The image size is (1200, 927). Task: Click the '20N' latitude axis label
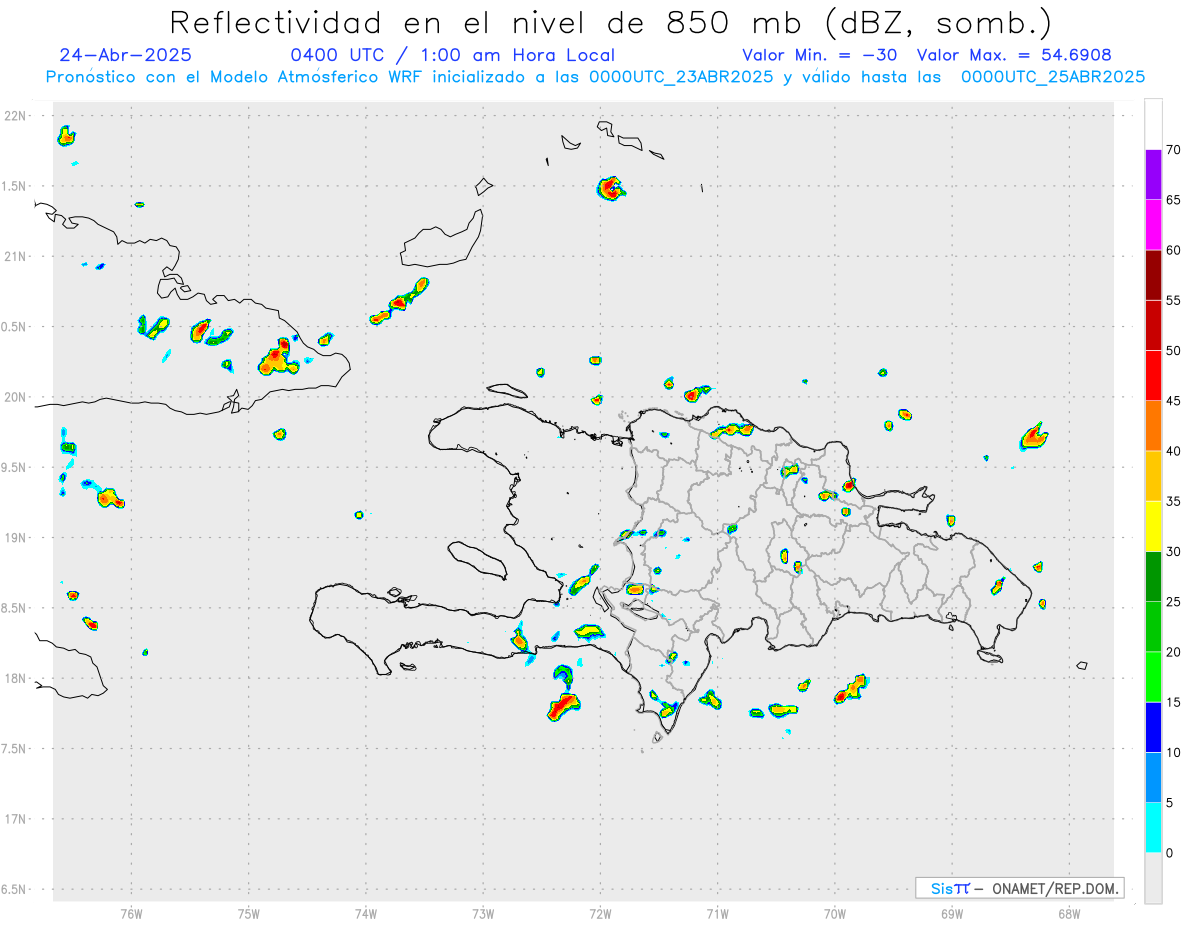[16, 397]
